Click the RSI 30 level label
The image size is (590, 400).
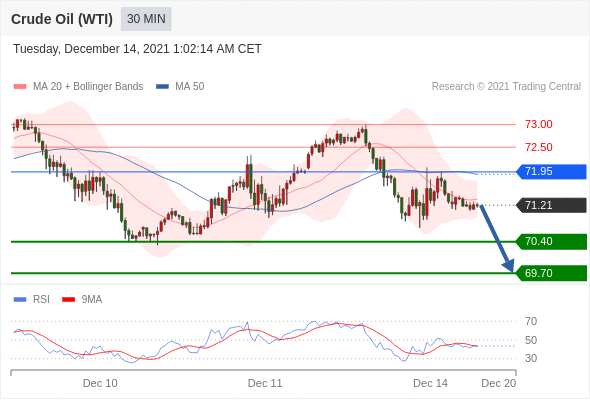click(531, 358)
